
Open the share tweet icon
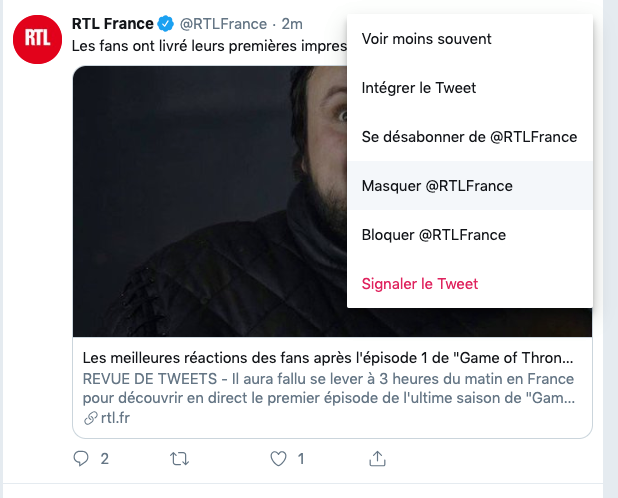click(x=377, y=459)
